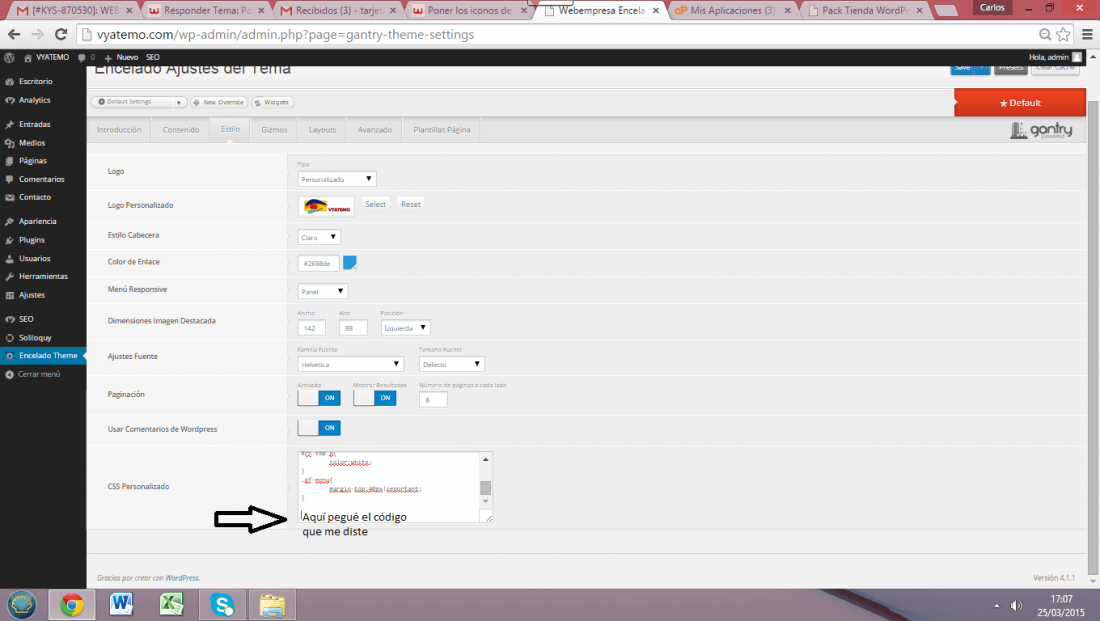
Task: Click the New Override button
Action: pos(218,102)
